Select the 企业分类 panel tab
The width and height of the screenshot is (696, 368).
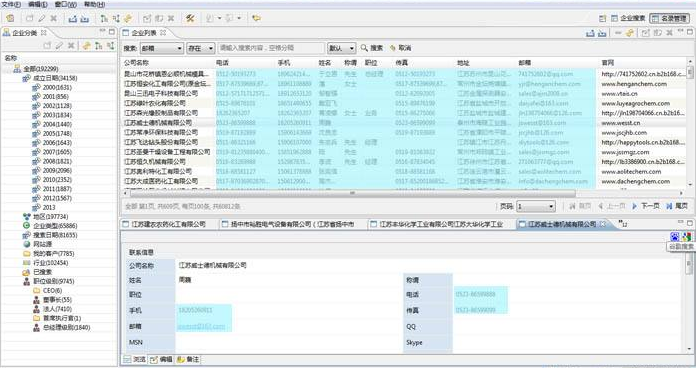click(25, 33)
